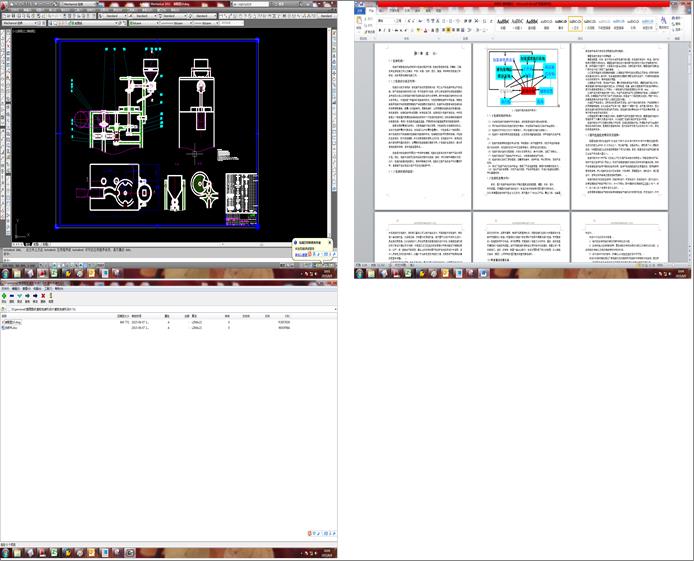Open the Tools menu in 7-Zip
The height and width of the screenshot is (561, 694).
coord(48,288)
